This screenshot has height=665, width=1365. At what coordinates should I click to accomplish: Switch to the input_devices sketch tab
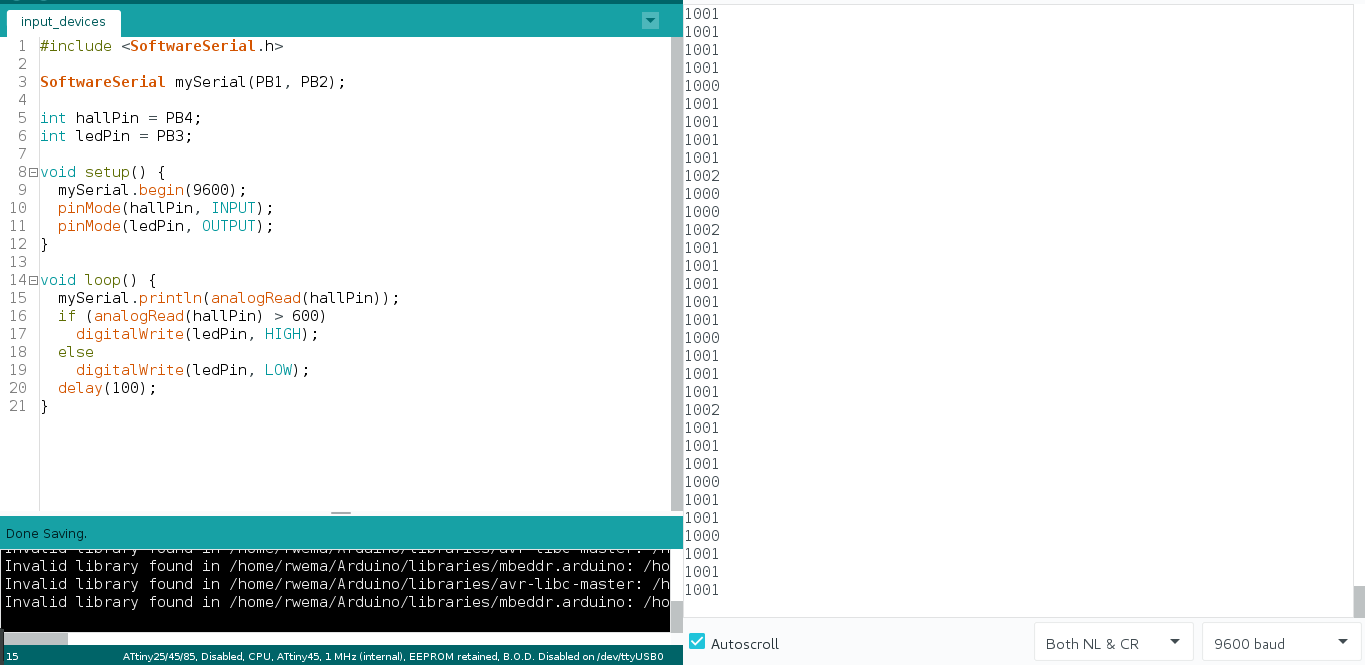point(63,21)
